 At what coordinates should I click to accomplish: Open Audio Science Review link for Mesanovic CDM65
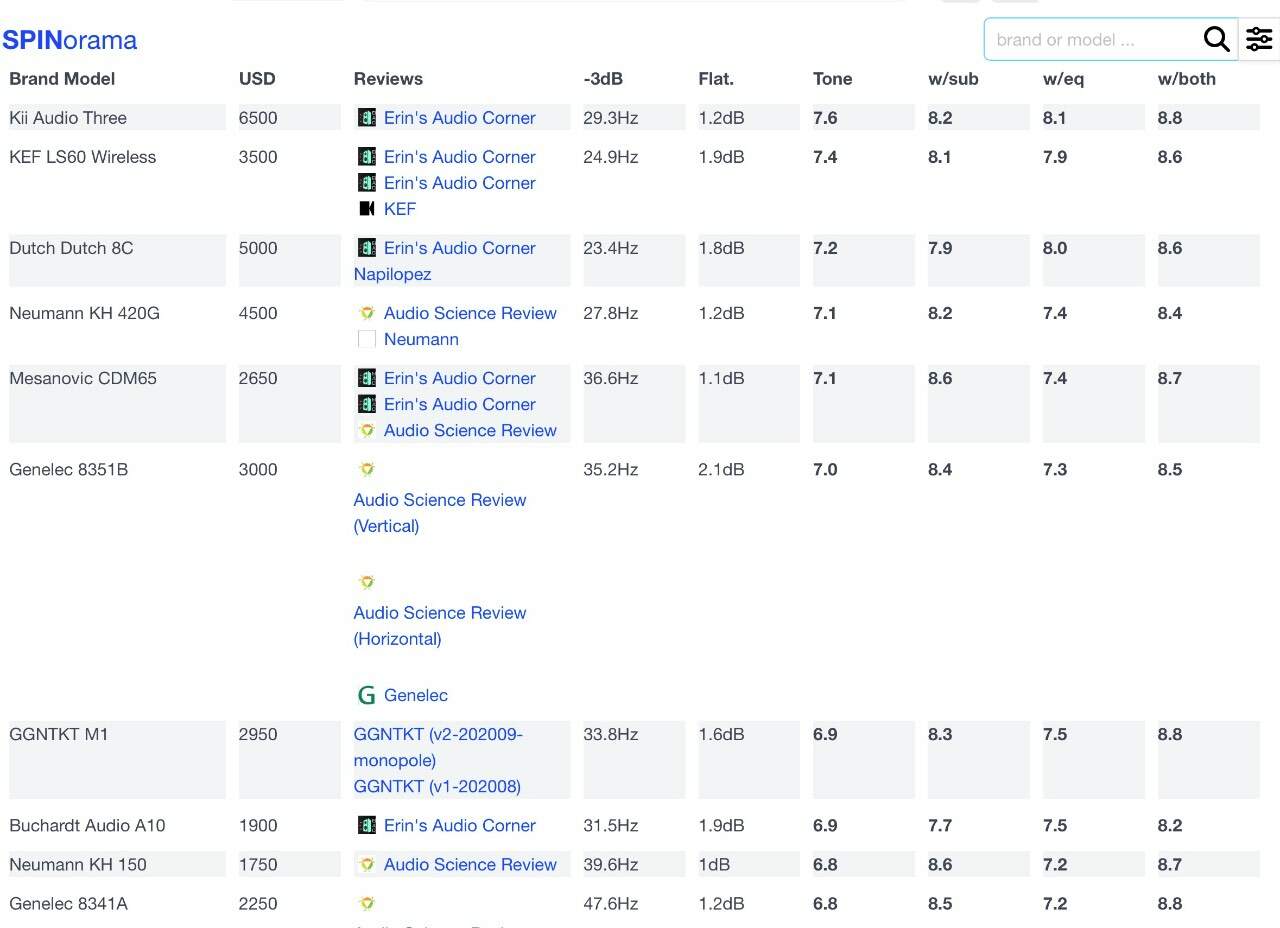pos(469,430)
